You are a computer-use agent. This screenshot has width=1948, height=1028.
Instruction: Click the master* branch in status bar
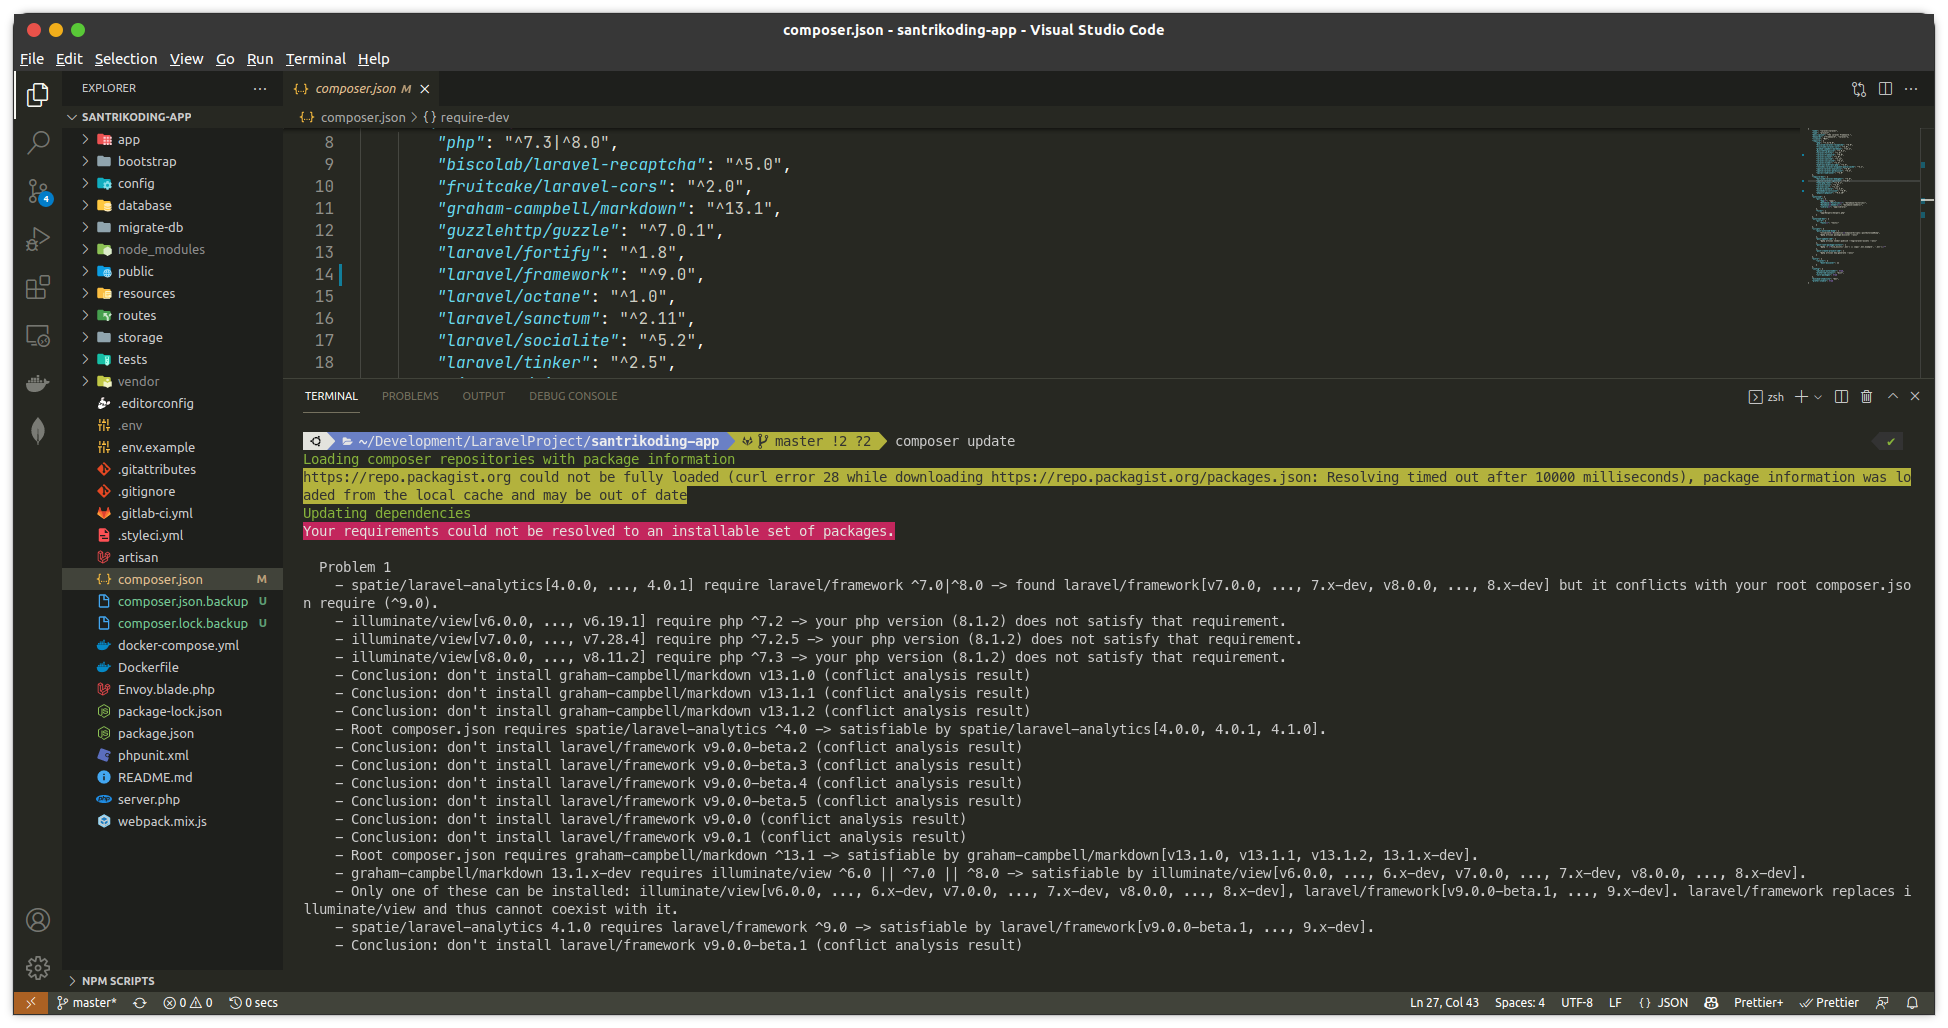coord(87,1003)
